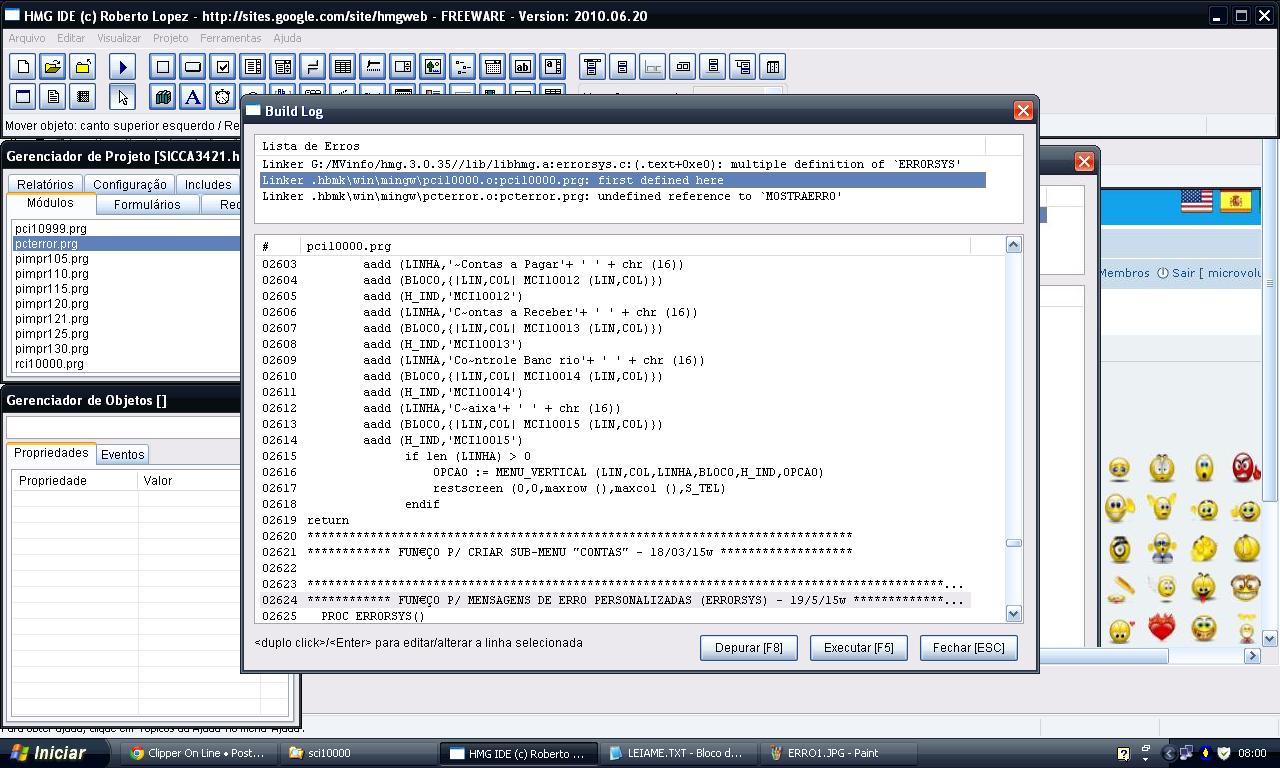Pick the Timer clock control tool
This screenshot has height=768, width=1280.
[223, 97]
